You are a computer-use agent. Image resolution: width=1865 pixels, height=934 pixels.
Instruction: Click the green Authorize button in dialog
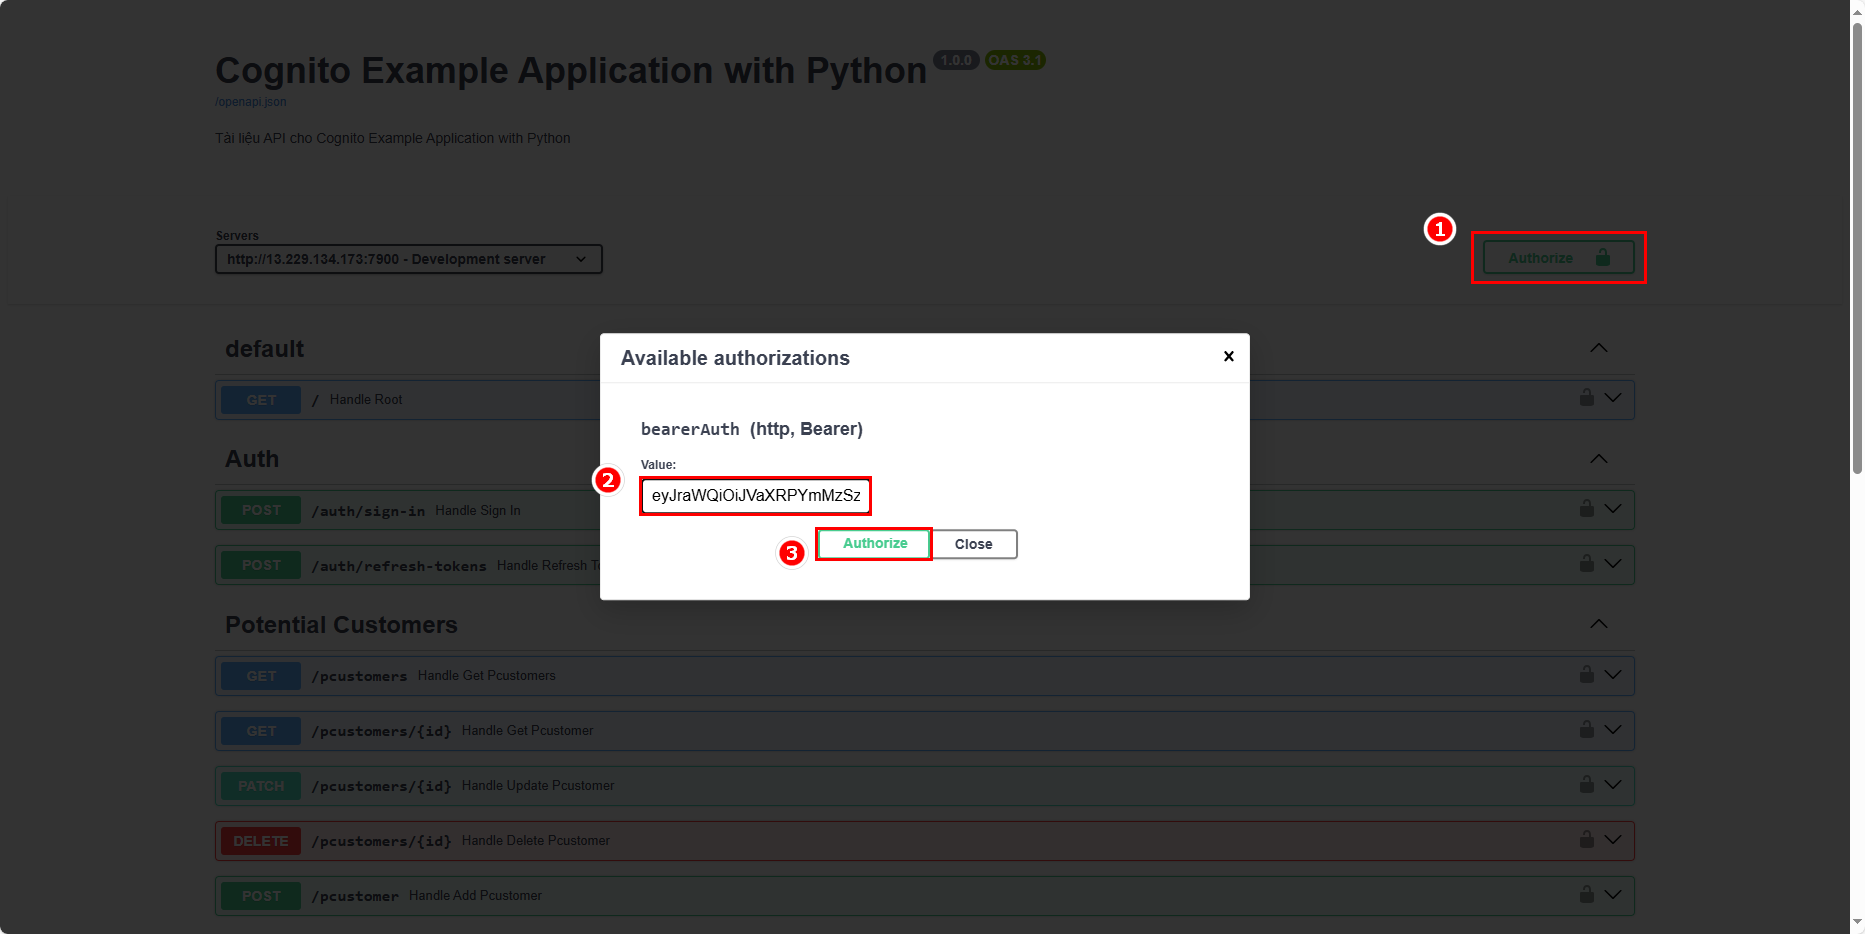click(x=874, y=544)
